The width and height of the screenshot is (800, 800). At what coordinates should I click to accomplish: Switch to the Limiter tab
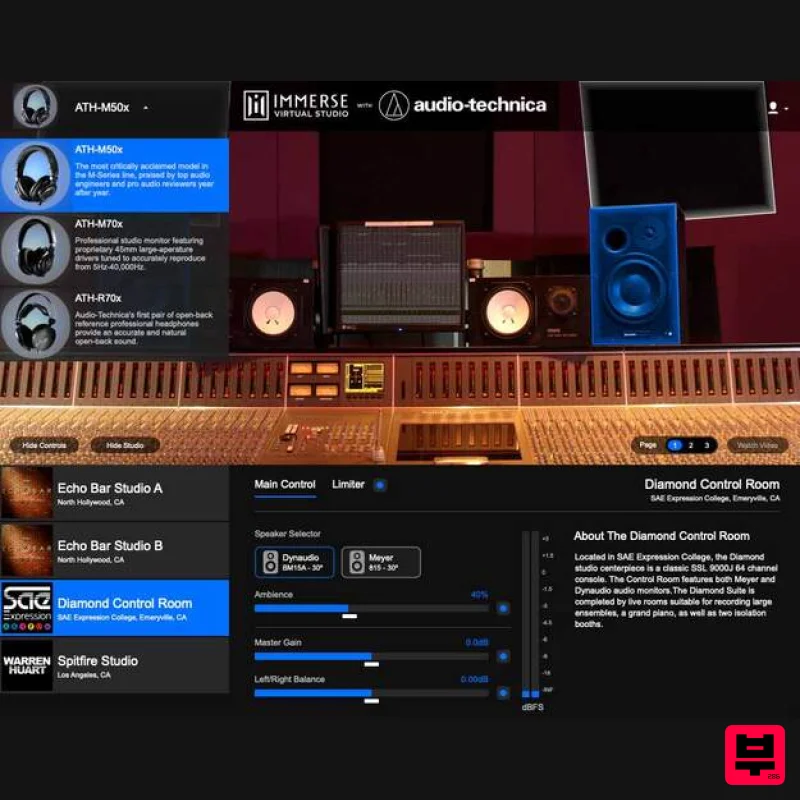tap(347, 484)
